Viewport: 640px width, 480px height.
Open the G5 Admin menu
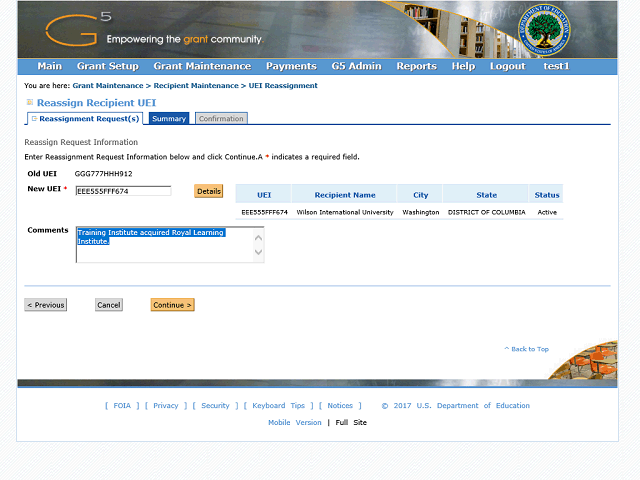[x=356, y=66]
